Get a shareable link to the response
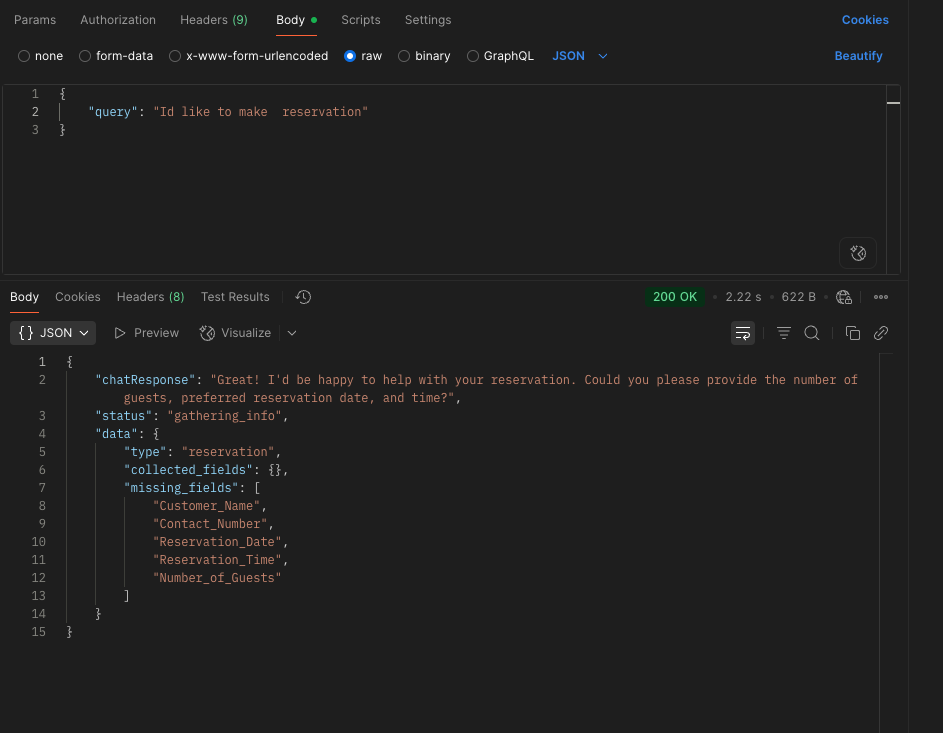Screen dimensions: 943x733 (x=881, y=333)
